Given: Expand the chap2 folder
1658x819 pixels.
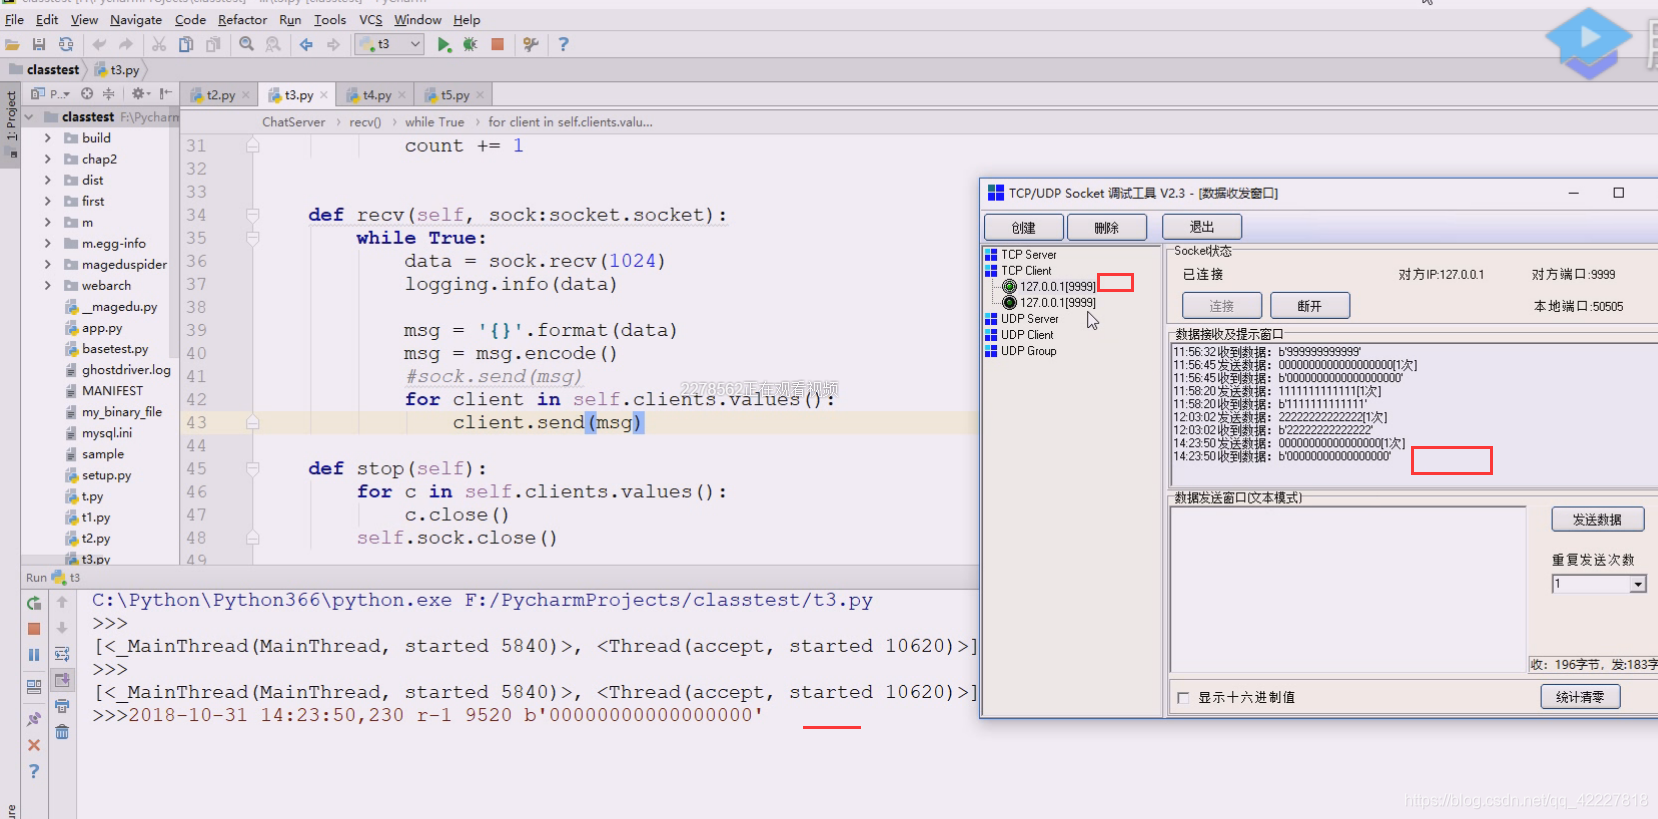Looking at the screenshot, I should [x=47, y=159].
